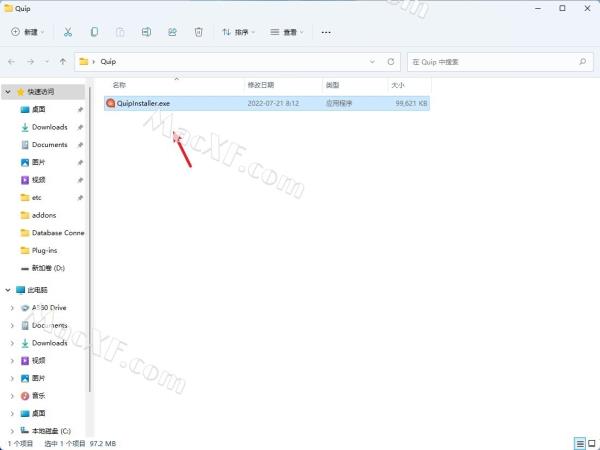Screen dimensions: 600x450
Task: Open the etc folder in sidebar
Action: pos(36,197)
